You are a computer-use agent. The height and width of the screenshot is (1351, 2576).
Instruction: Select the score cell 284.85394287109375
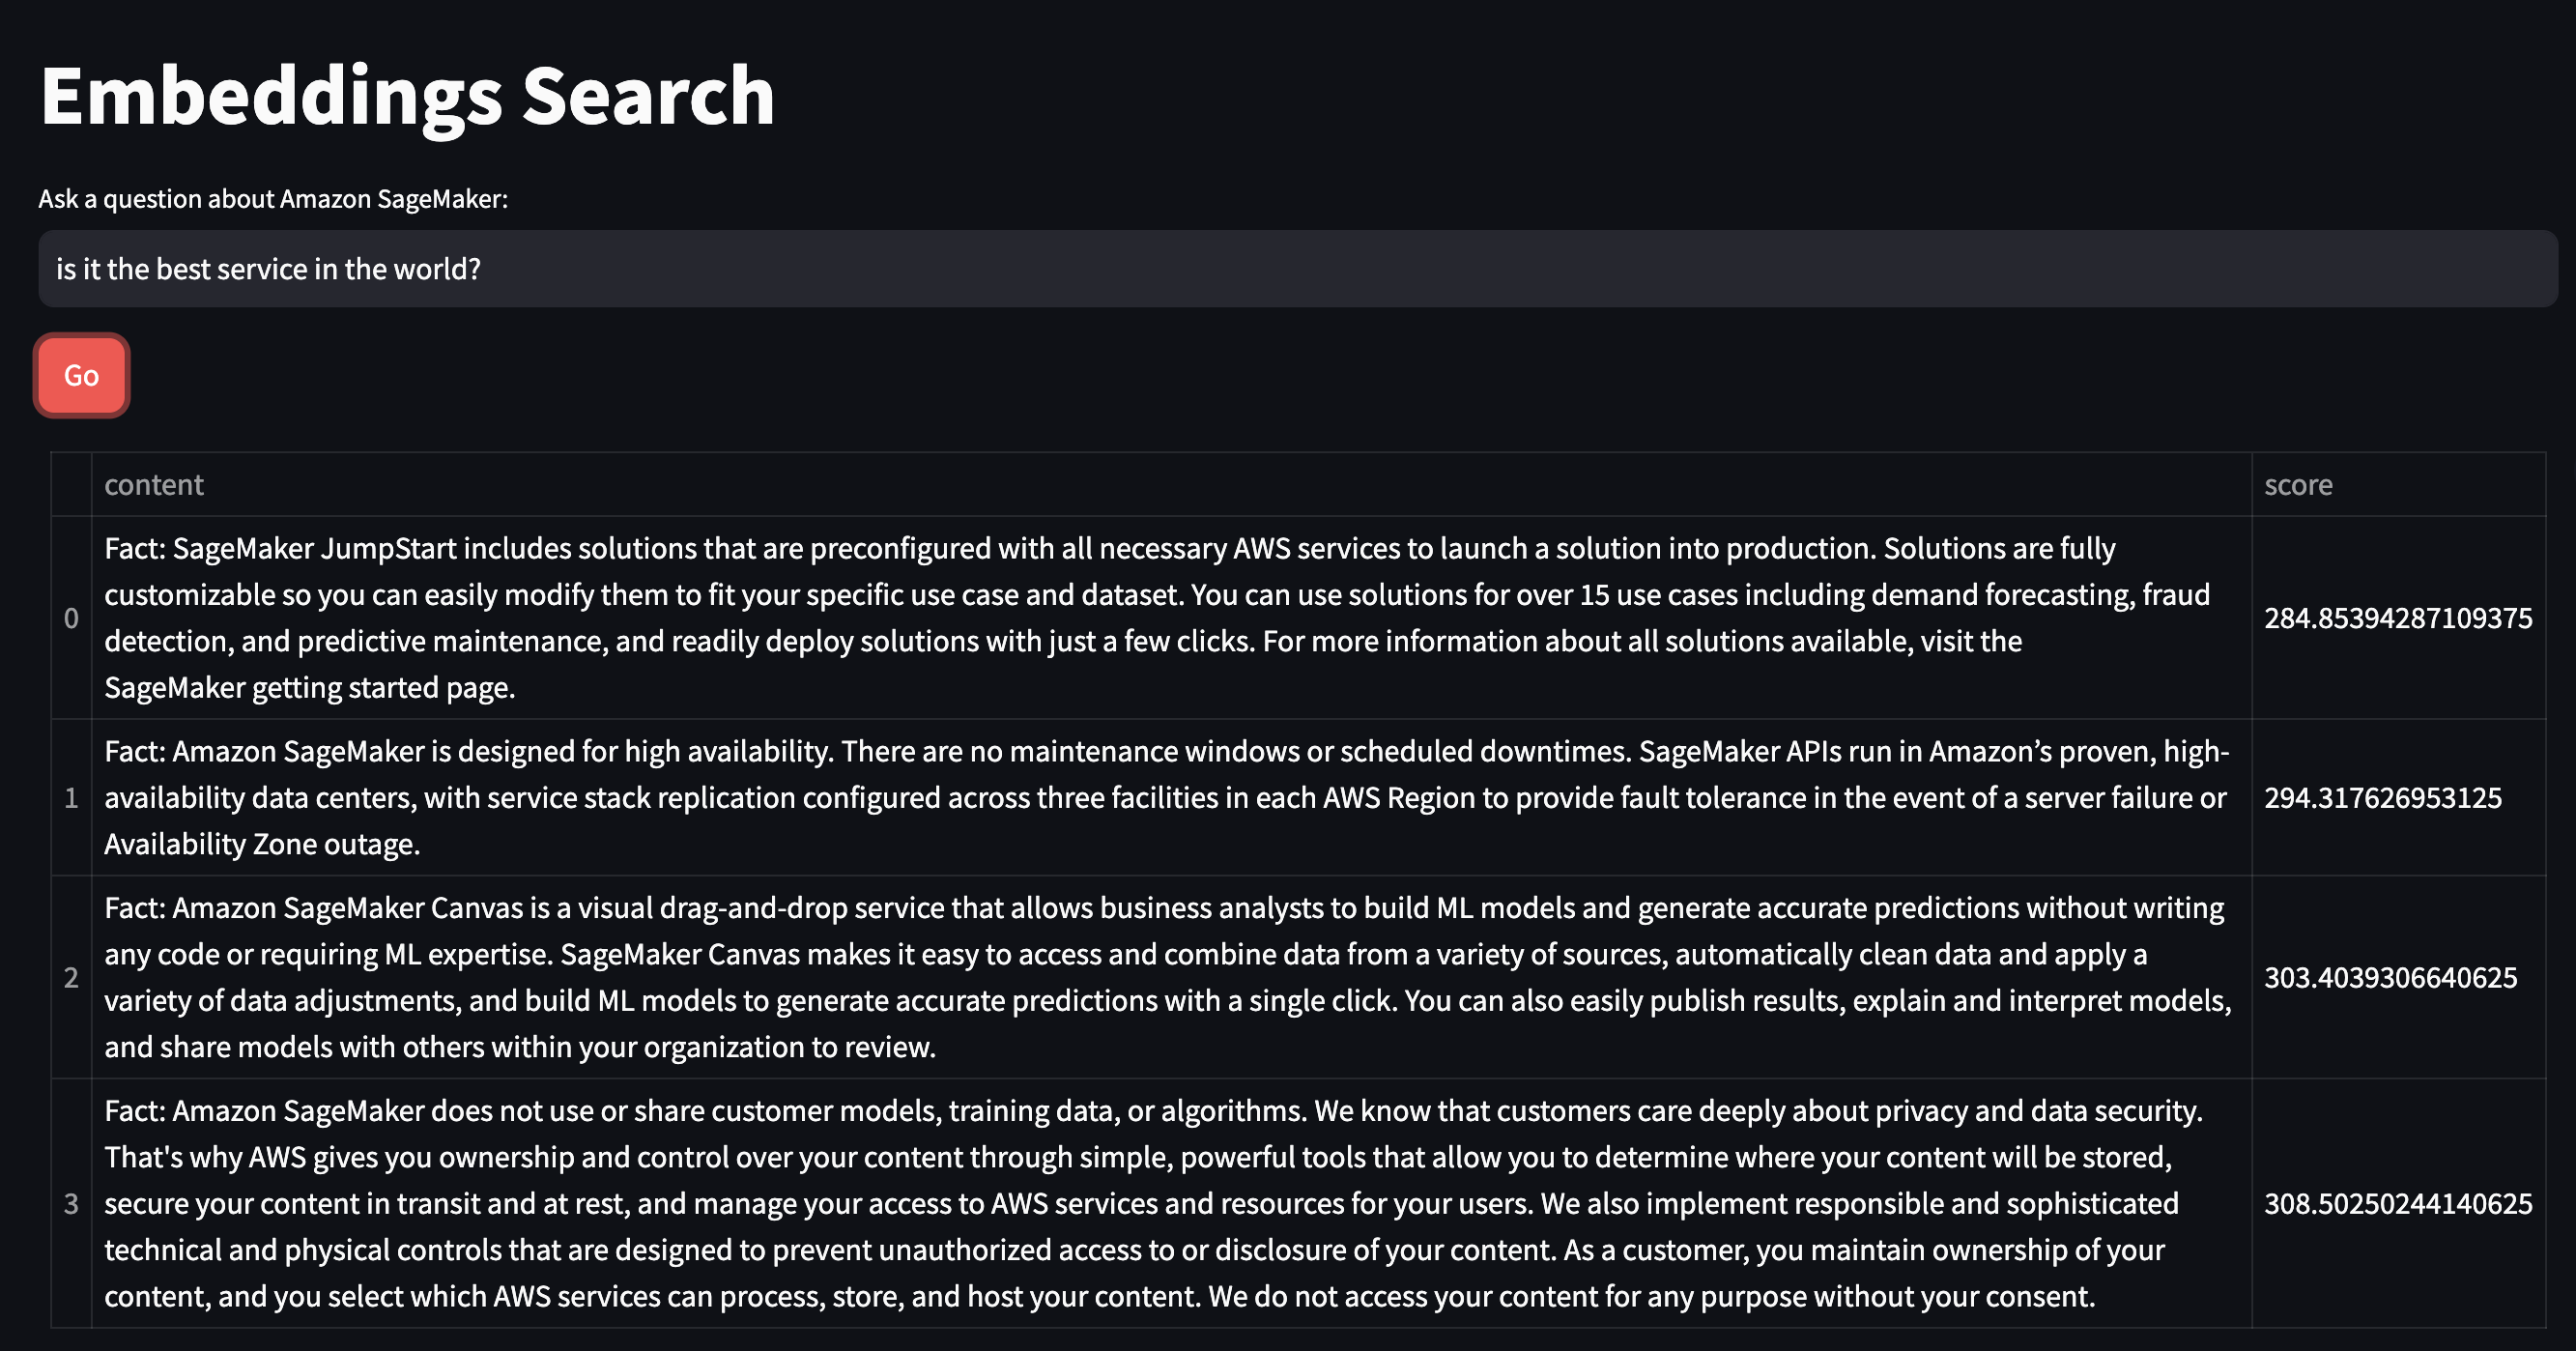pyautogui.click(x=2398, y=618)
